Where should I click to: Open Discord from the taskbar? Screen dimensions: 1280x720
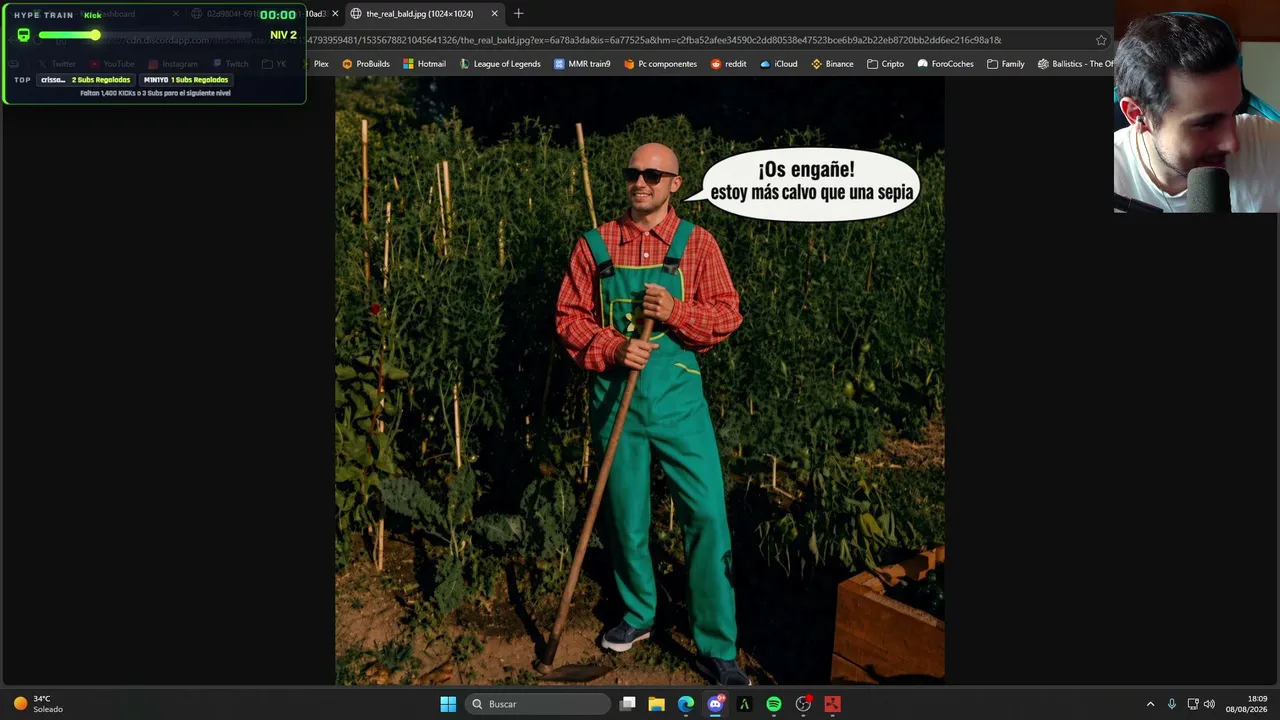[715, 704]
